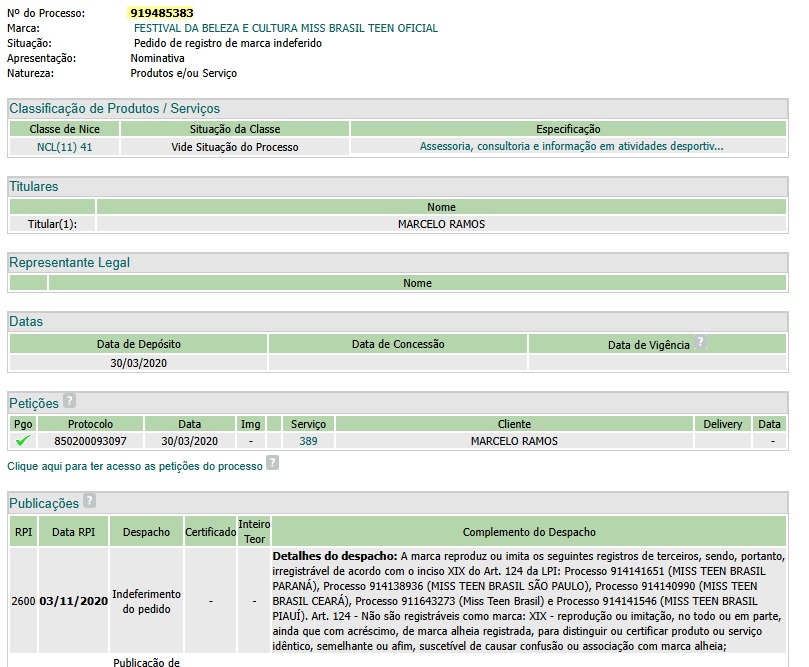This screenshot has width=809, height=667.
Task: Click the 'Data RPI' column header
Action: click(73, 532)
